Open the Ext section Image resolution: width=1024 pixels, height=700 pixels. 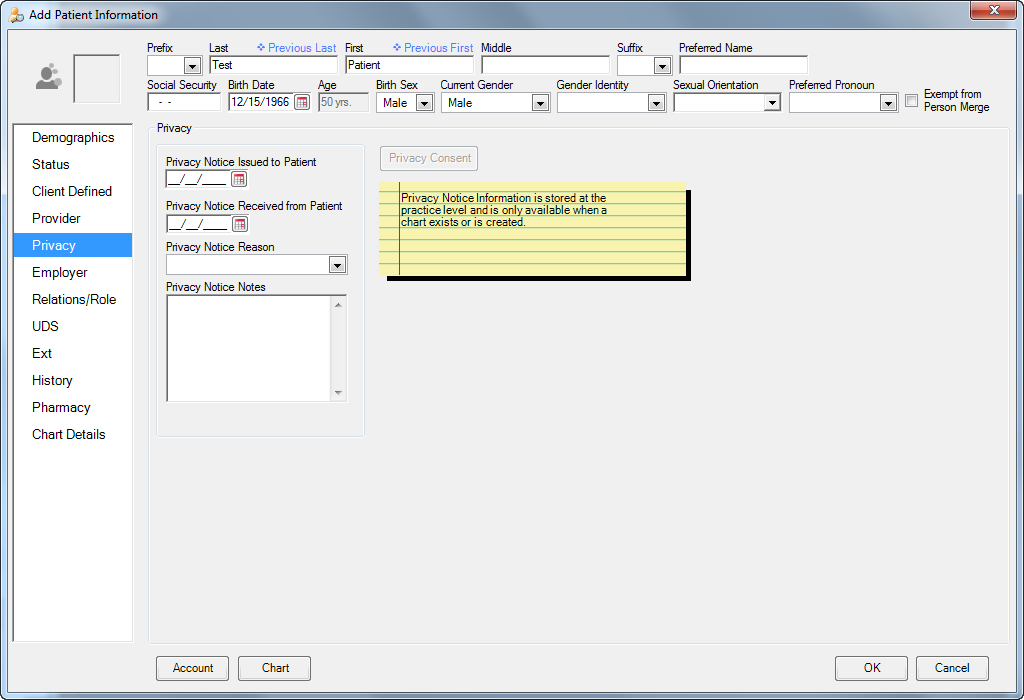[x=73, y=353]
